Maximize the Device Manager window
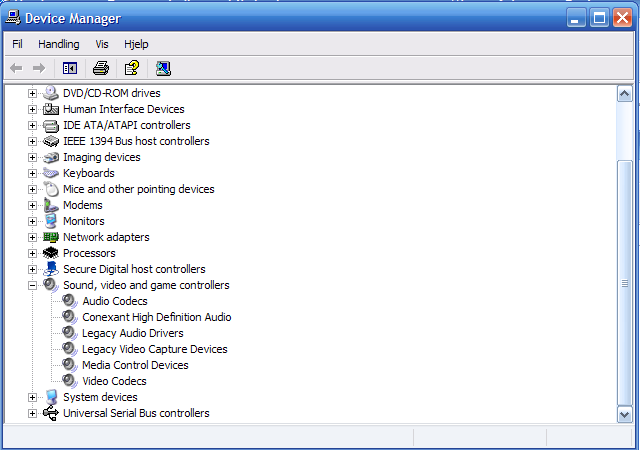Viewport: 640px width, 450px height. (599, 18)
